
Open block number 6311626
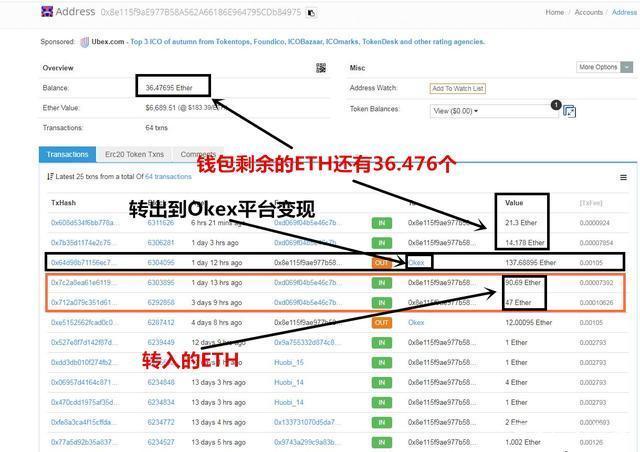[160, 223]
